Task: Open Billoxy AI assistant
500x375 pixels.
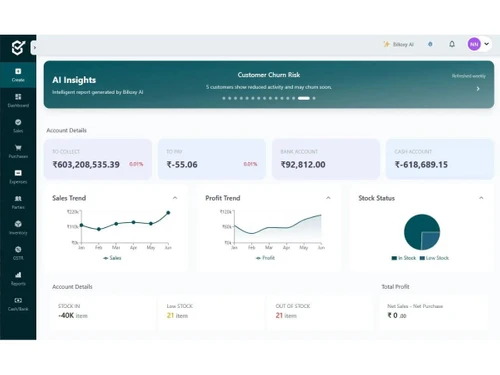Action: [x=398, y=44]
